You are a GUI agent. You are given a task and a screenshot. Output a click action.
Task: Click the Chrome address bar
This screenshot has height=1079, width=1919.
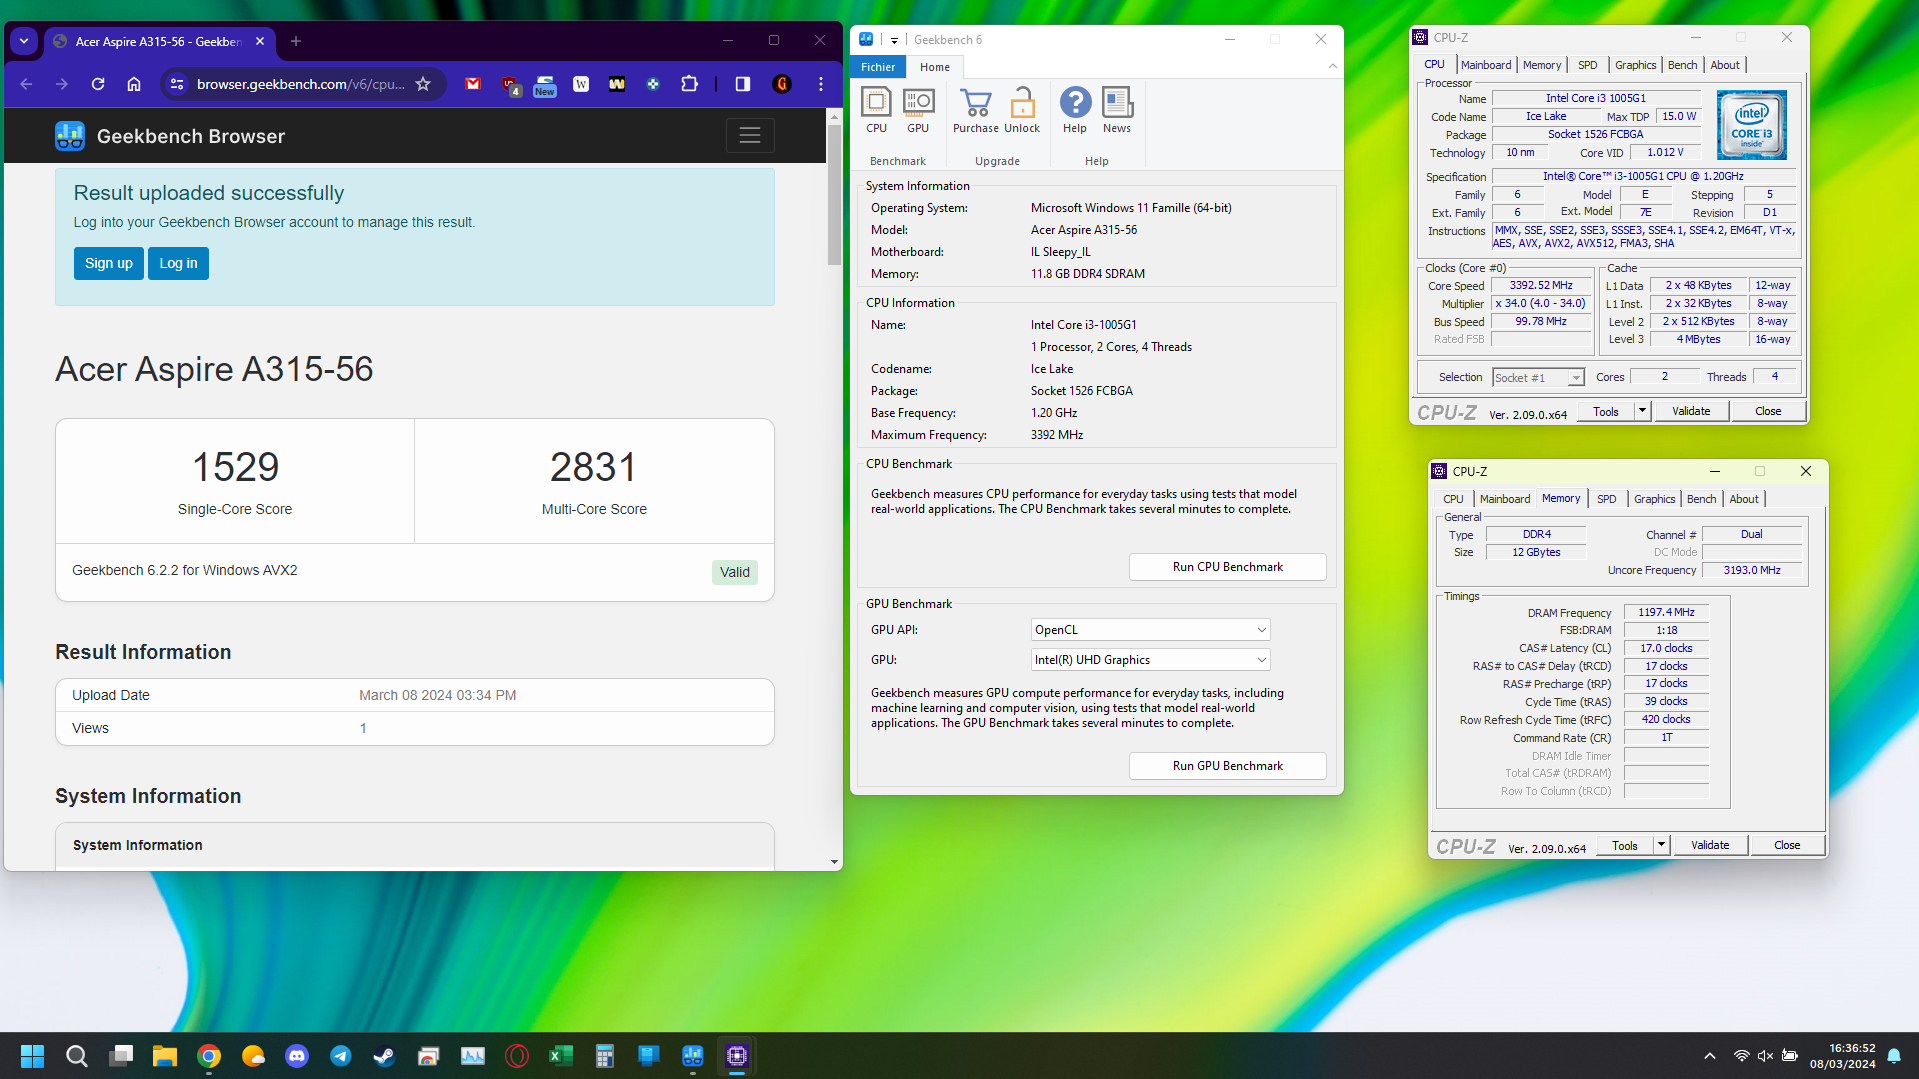pyautogui.click(x=300, y=84)
